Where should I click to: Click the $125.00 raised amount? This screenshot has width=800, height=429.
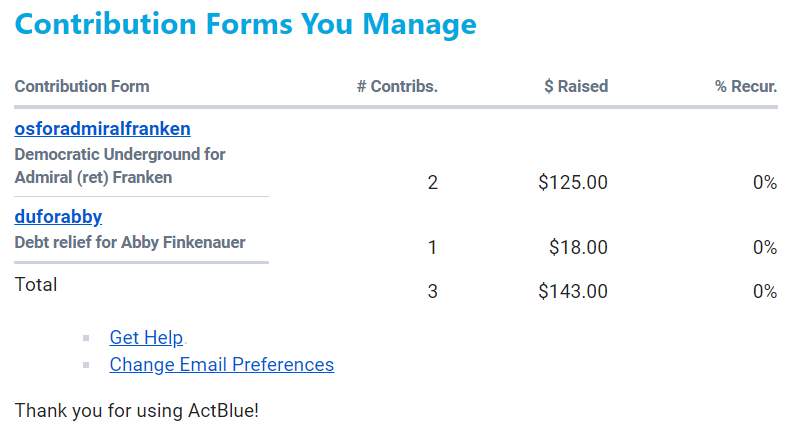[x=572, y=182]
